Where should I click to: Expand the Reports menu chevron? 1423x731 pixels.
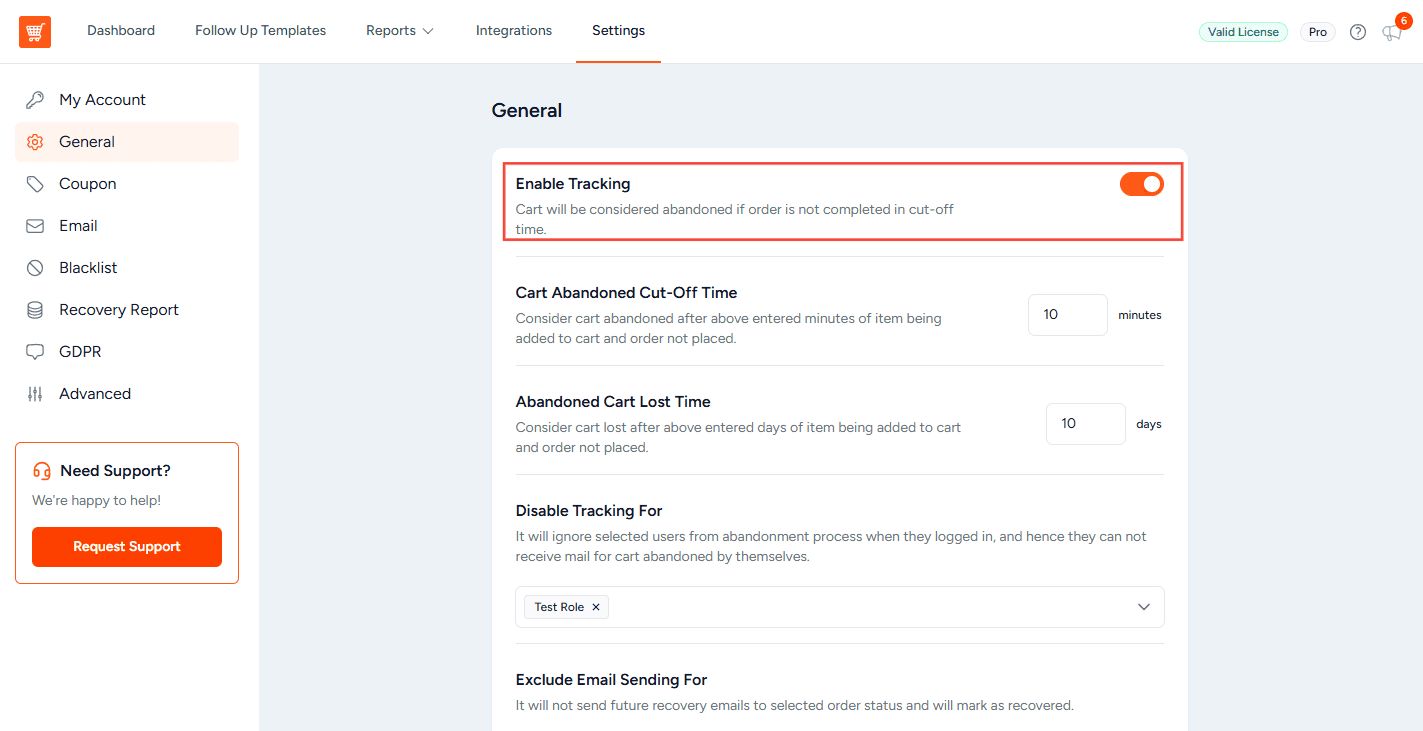428,31
